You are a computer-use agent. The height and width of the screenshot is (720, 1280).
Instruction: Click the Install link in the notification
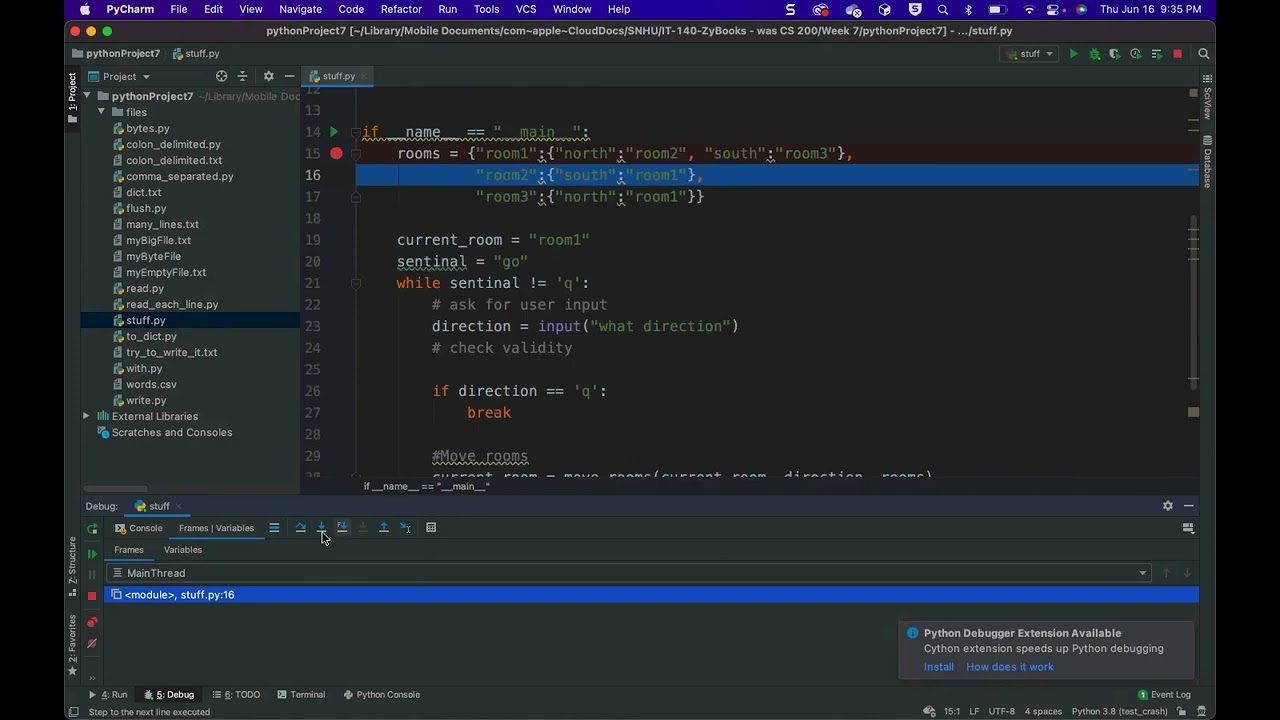(x=938, y=667)
